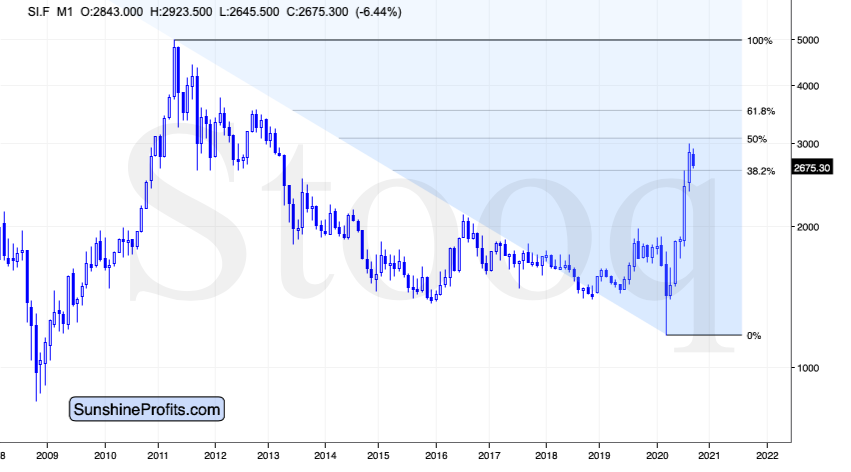Viewport: 851px width, 472px height.
Task: Select the 38.2% retracement label
Action: pos(761,171)
